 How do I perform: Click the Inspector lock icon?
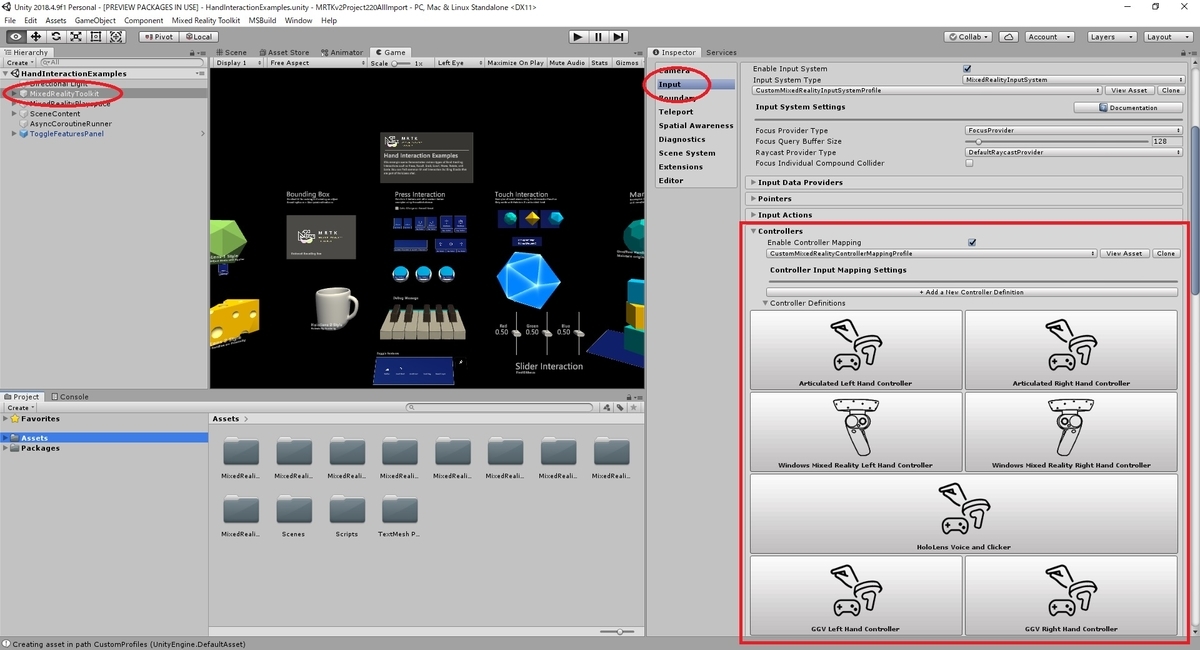[1181, 52]
